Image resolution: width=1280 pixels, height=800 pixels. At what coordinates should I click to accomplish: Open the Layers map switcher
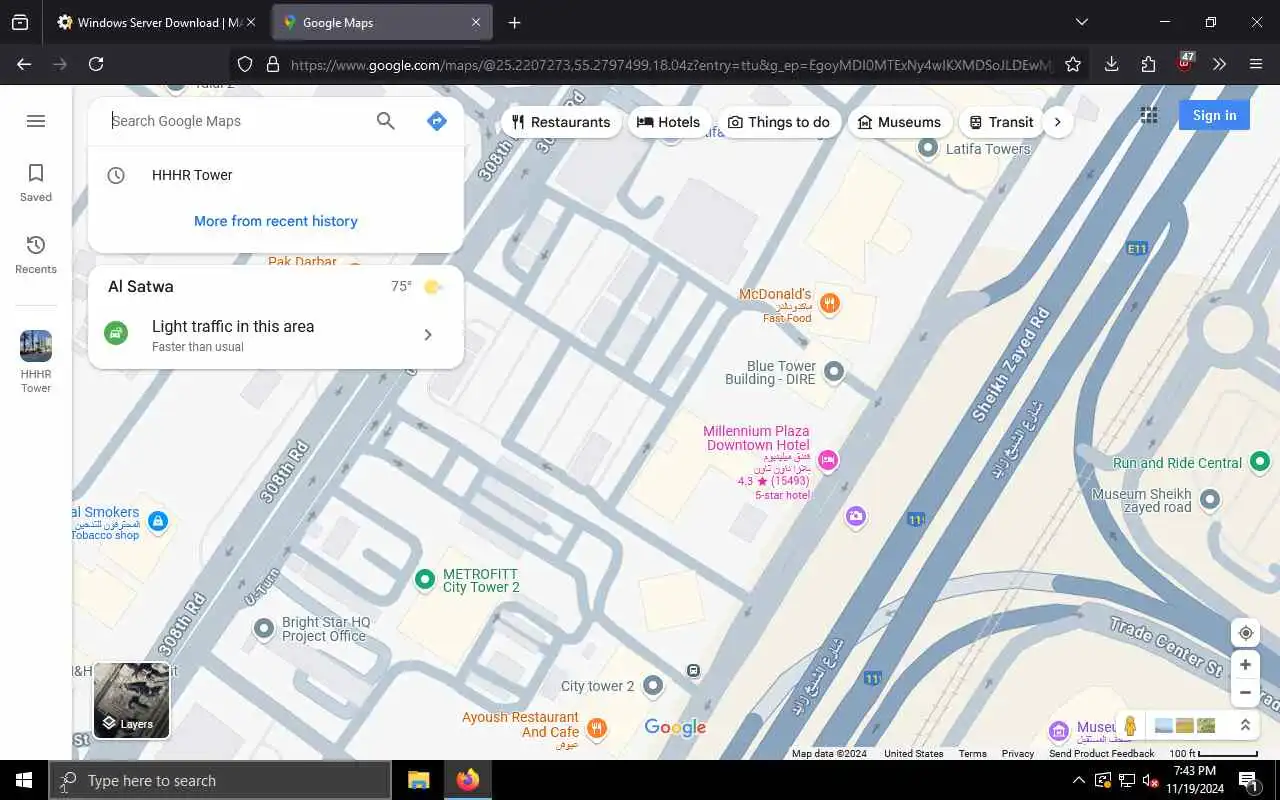[131, 700]
